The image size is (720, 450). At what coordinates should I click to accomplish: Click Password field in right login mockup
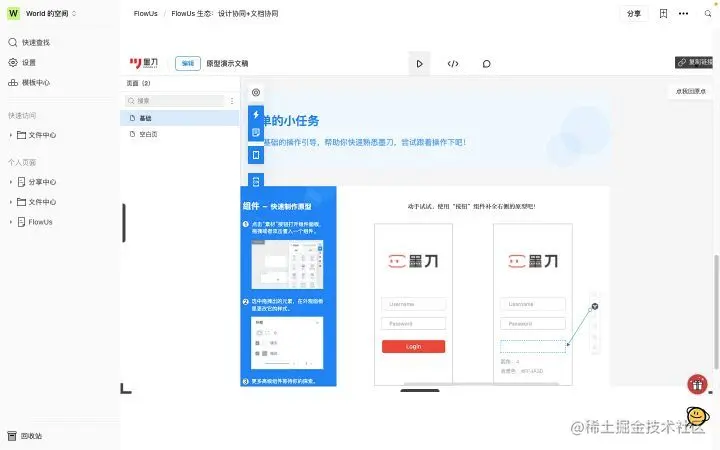tap(533, 324)
